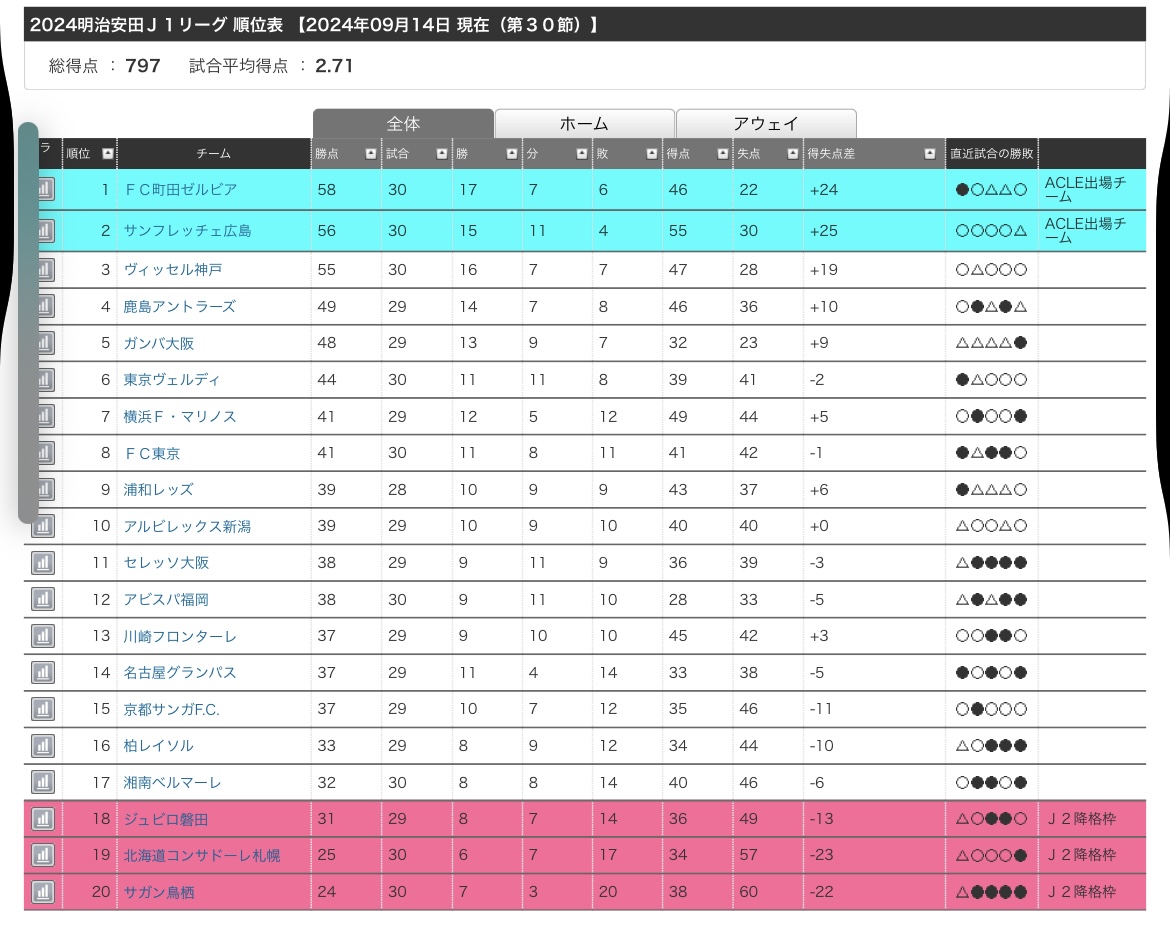Viewport: 1170px width, 940px height.
Task: Click the chart icon beside 湘南ベルマーレ
Action: 42,782
